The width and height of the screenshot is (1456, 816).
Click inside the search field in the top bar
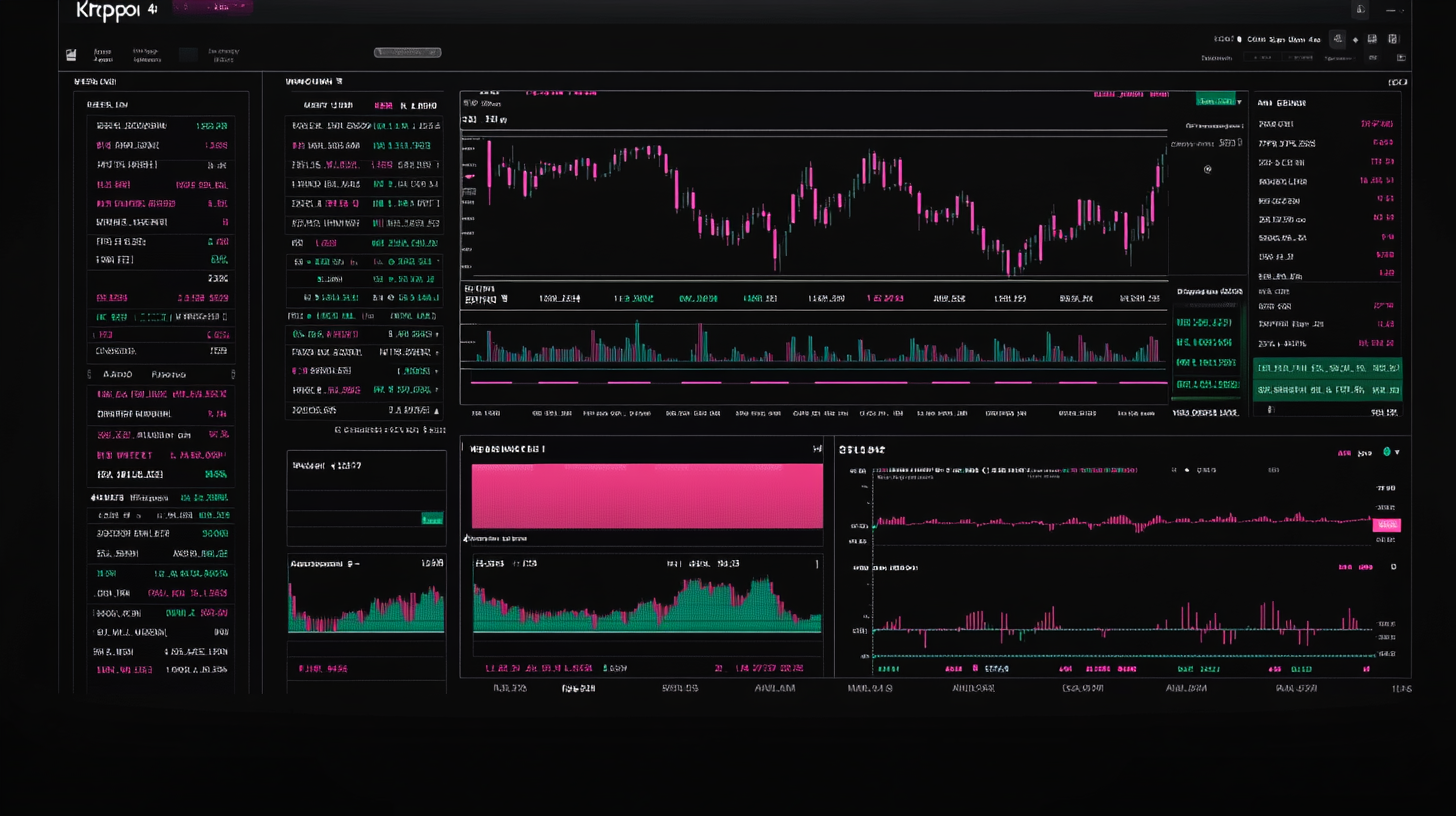[x=407, y=52]
